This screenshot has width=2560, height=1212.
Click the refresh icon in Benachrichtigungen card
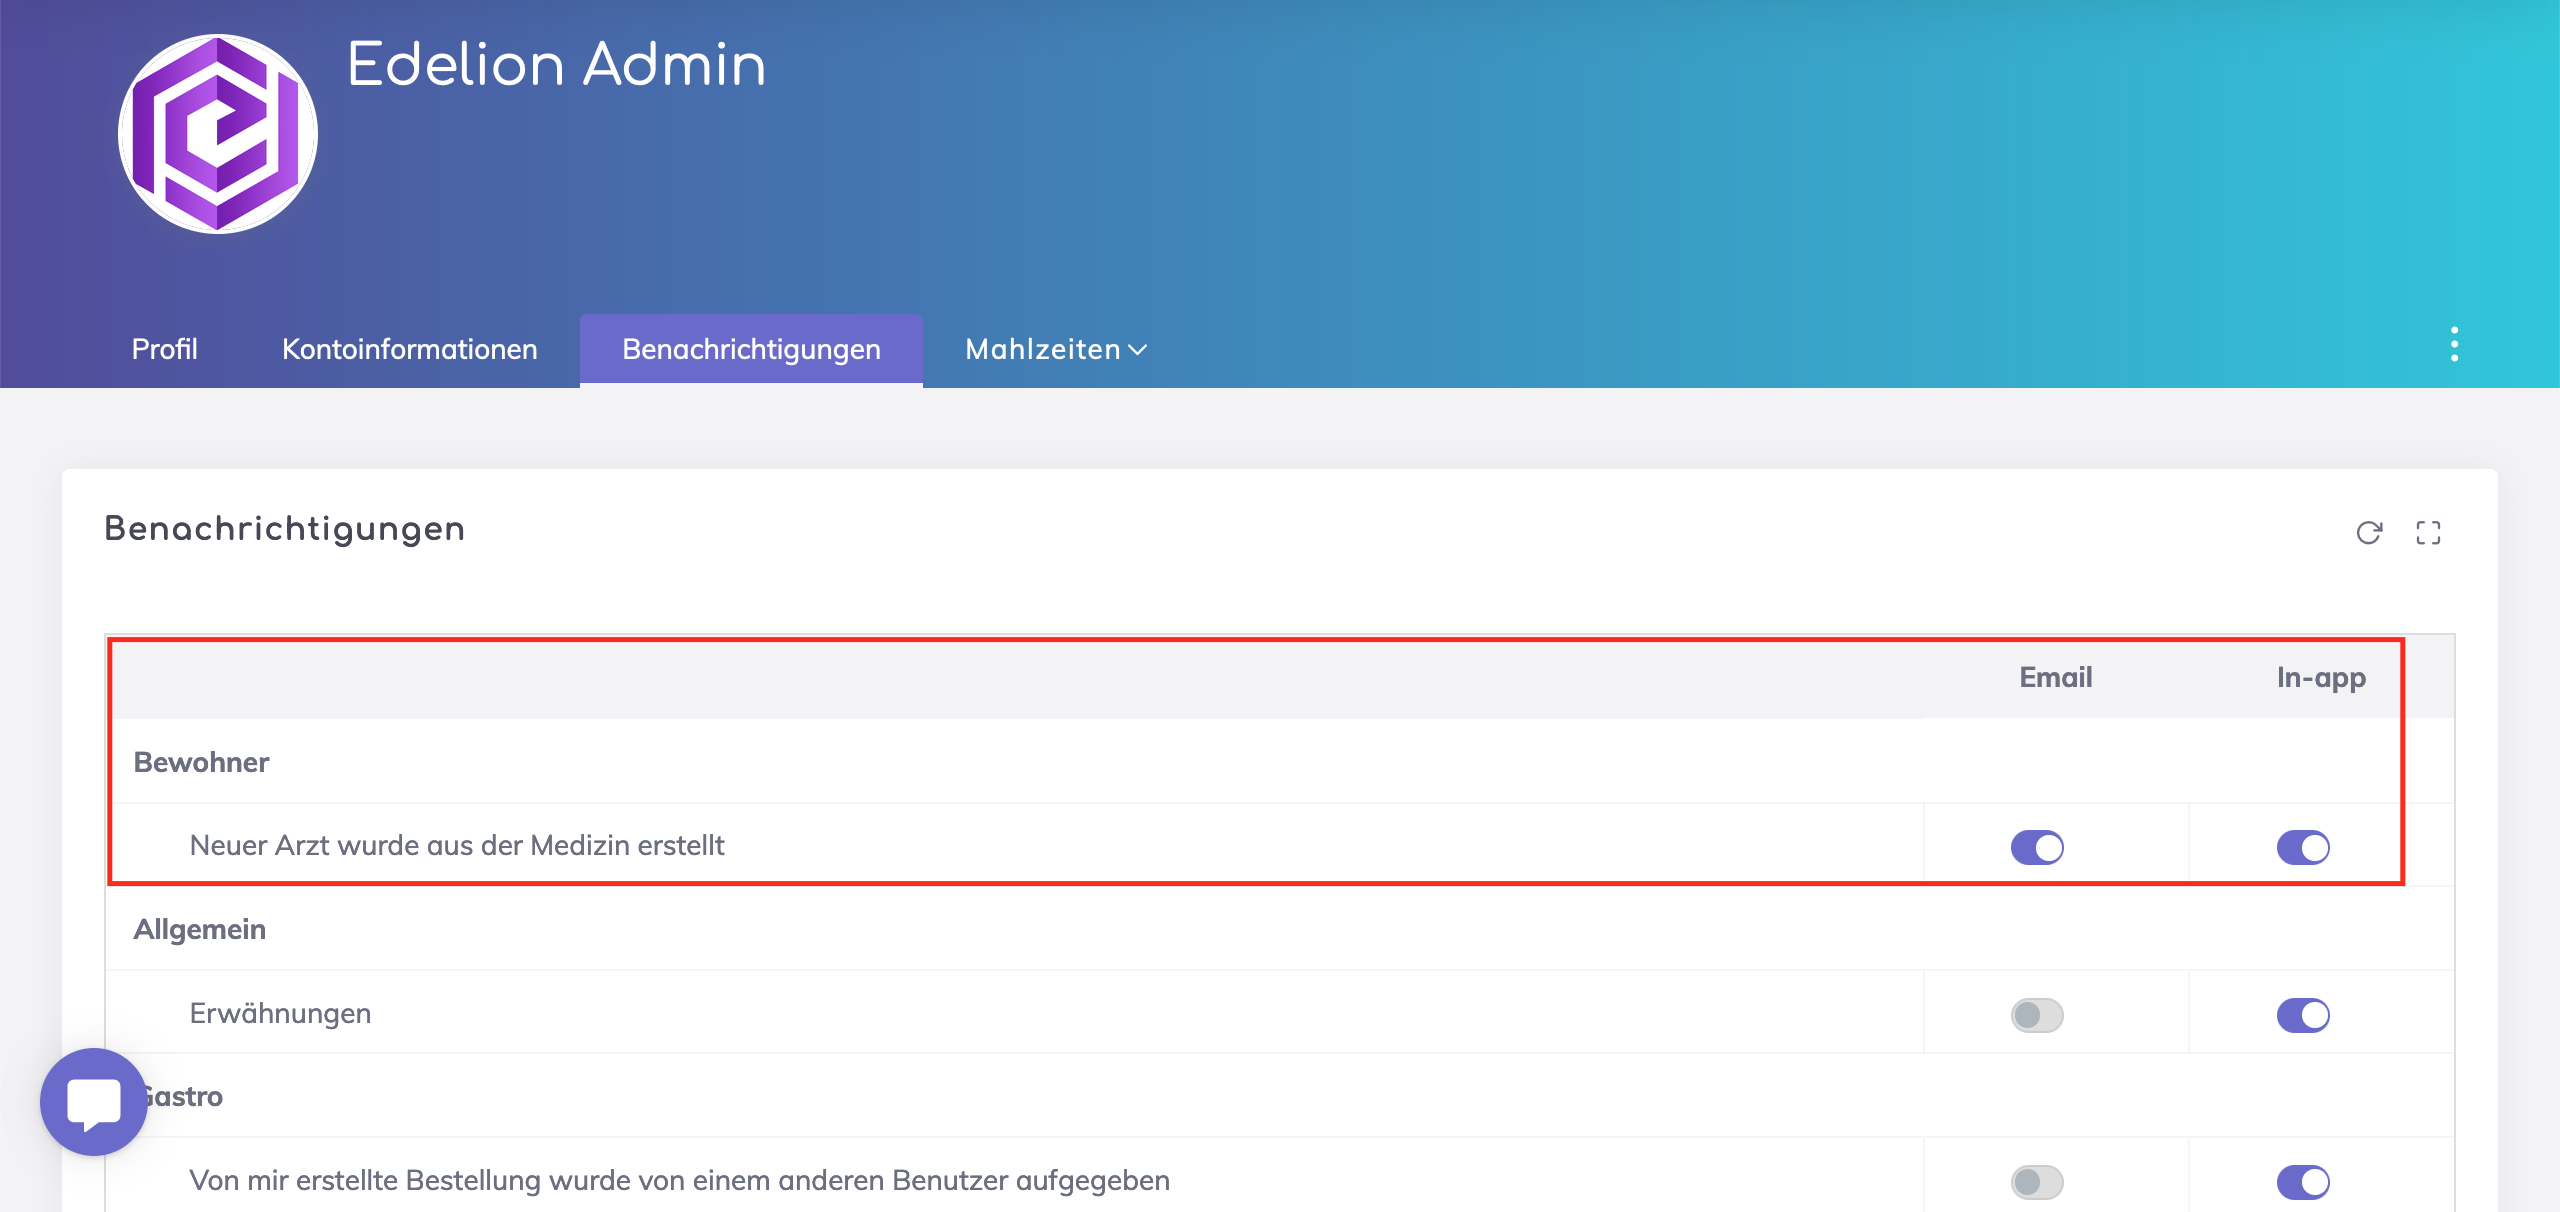click(2369, 533)
